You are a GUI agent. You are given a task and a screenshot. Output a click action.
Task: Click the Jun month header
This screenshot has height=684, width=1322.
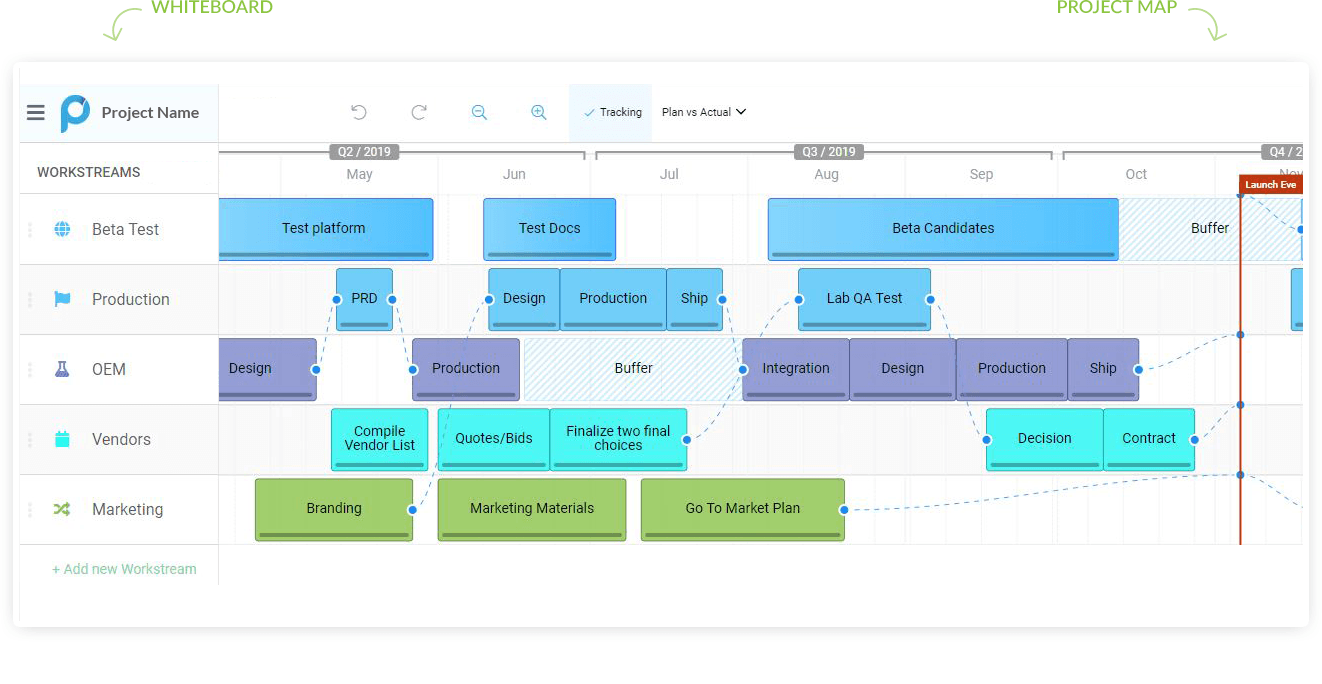pyautogui.click(x=514, y=174)
